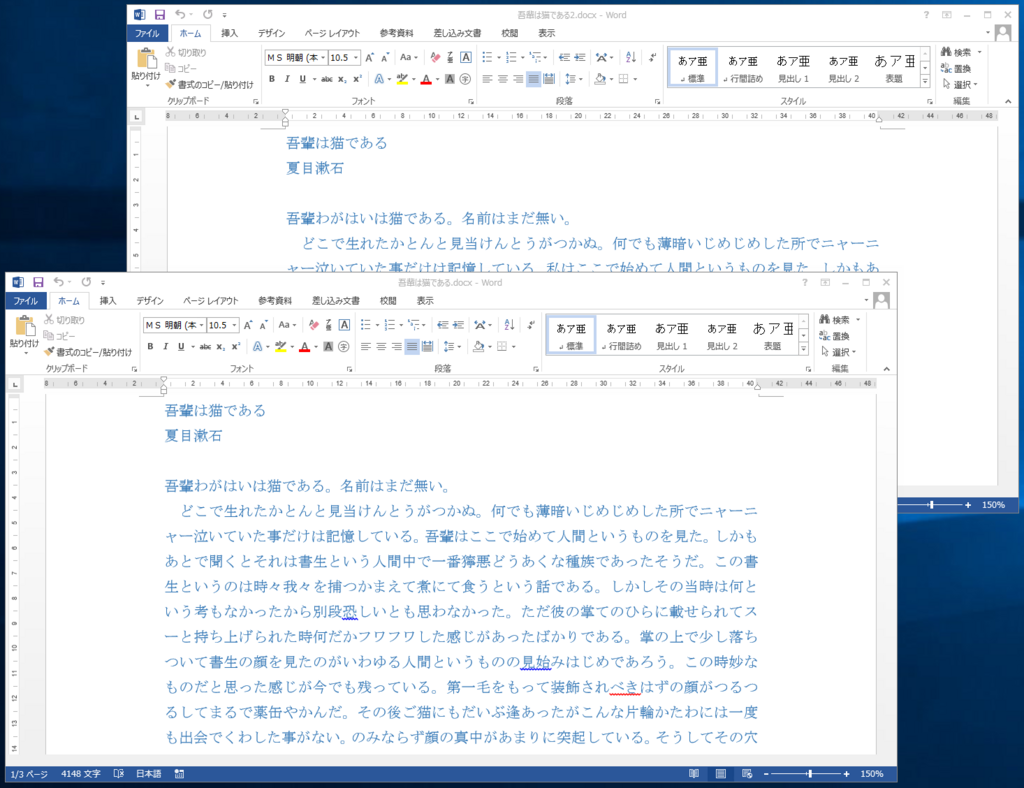The height and width of the screenshot is (788, 1024).
Task: Open 表示 tab in front window
Action: [425, 301]
